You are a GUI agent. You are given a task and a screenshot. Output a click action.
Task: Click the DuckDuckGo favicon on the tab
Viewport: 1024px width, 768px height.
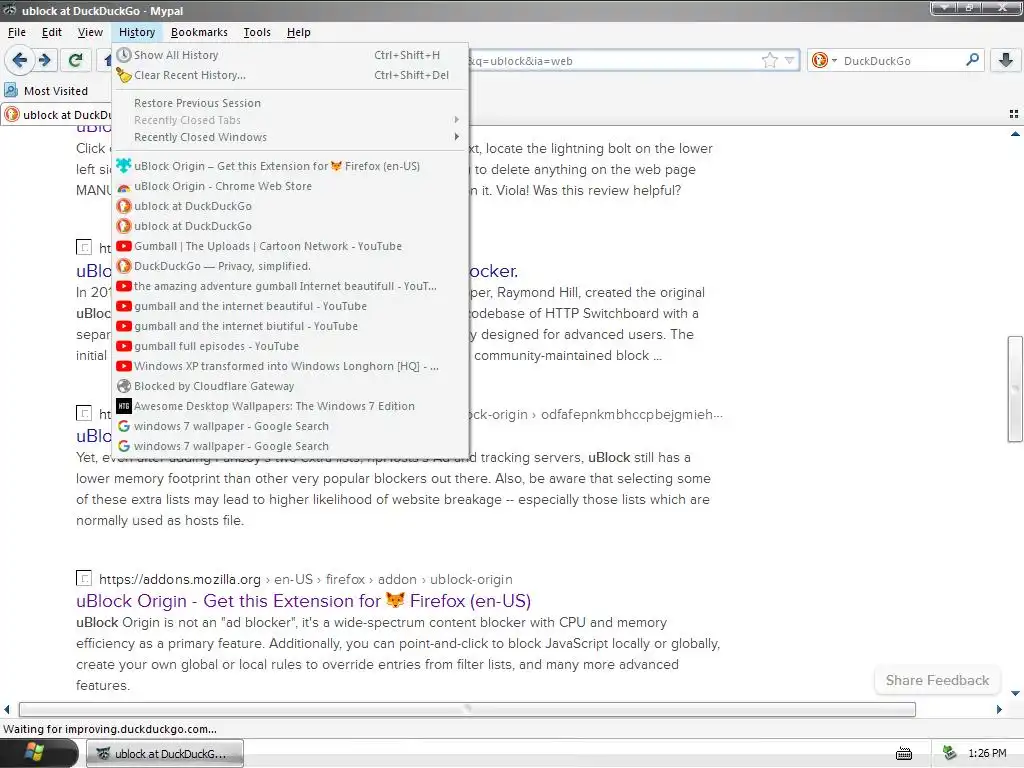(x=12, y=115)
